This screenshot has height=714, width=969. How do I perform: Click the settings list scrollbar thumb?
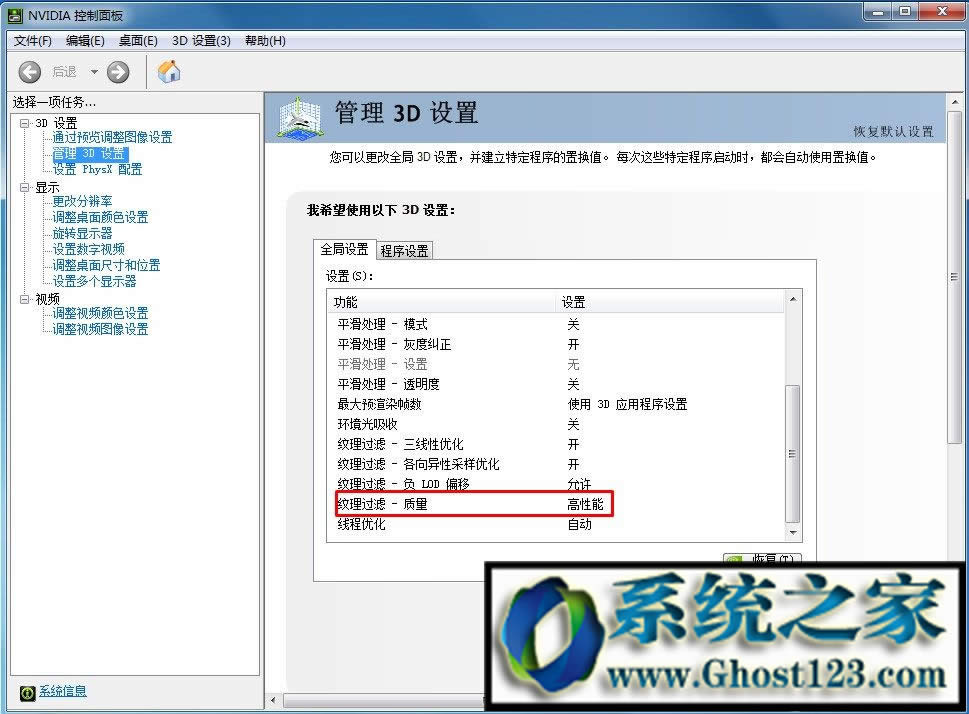click(793, 454)
